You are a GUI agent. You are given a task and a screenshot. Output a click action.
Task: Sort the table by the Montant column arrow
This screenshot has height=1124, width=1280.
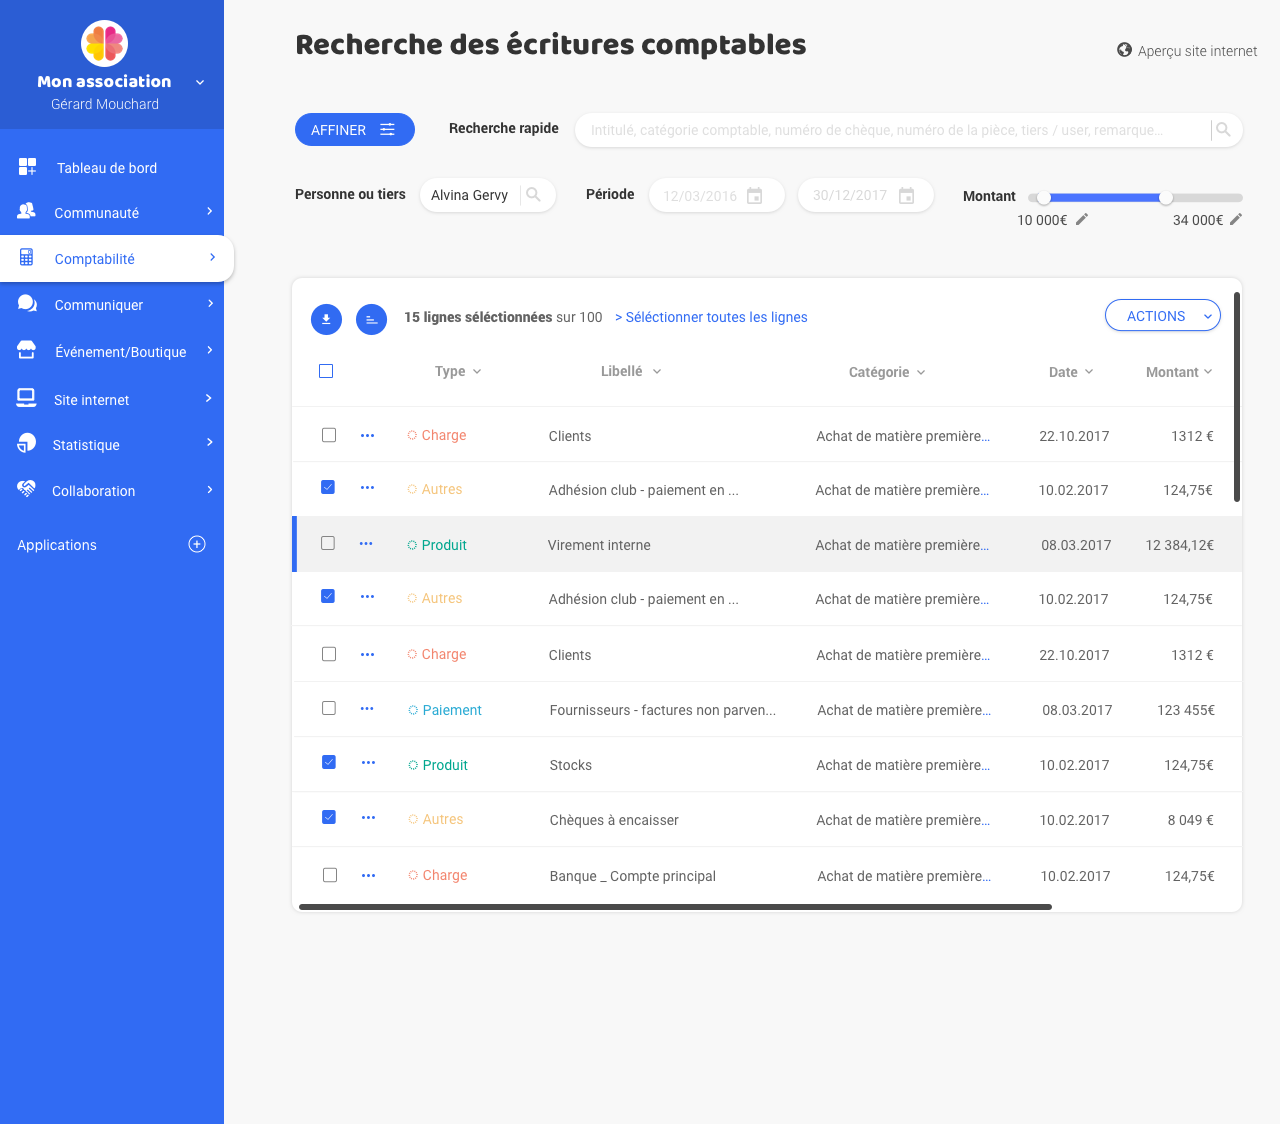pos(1210,371)
